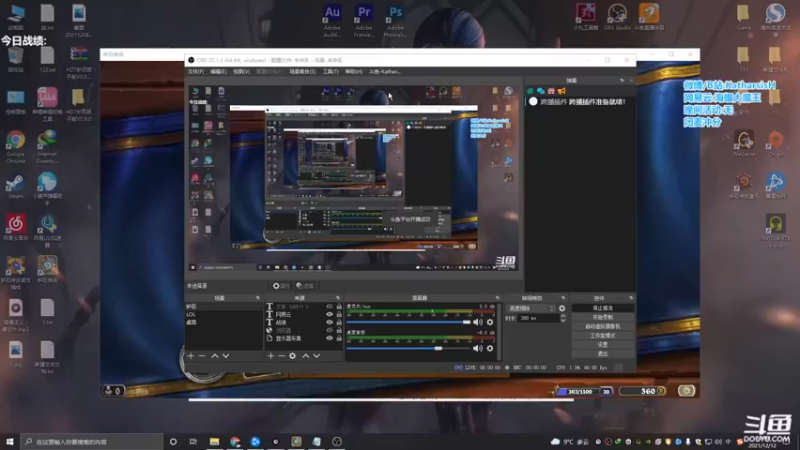The image size is (800, 450).
Task: Open scene transition properties gear
Action: pyautogui.click(x=562, y=308)
